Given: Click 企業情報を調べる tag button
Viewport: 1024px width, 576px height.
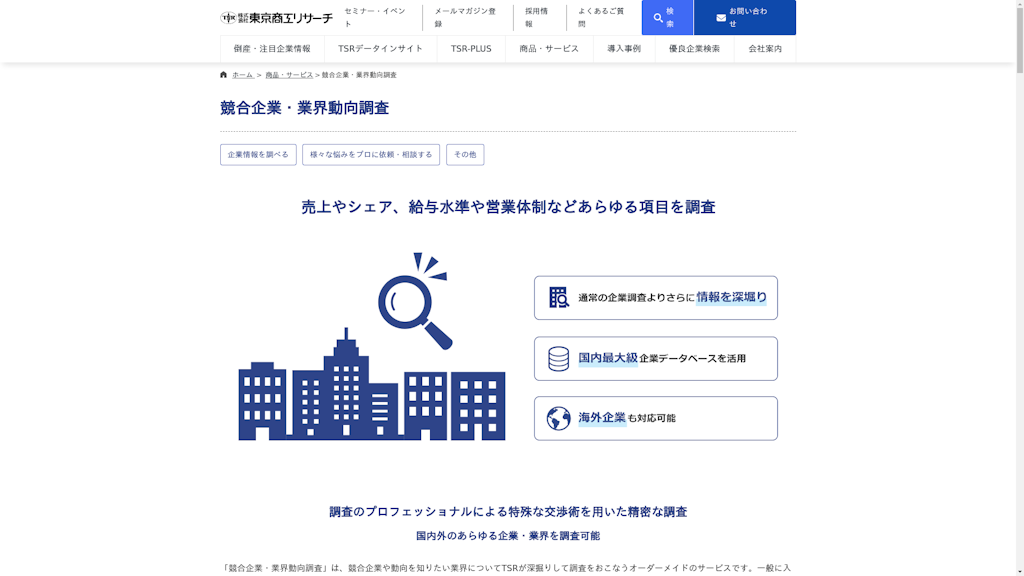Looking at the screenshot, I should 258,155.
